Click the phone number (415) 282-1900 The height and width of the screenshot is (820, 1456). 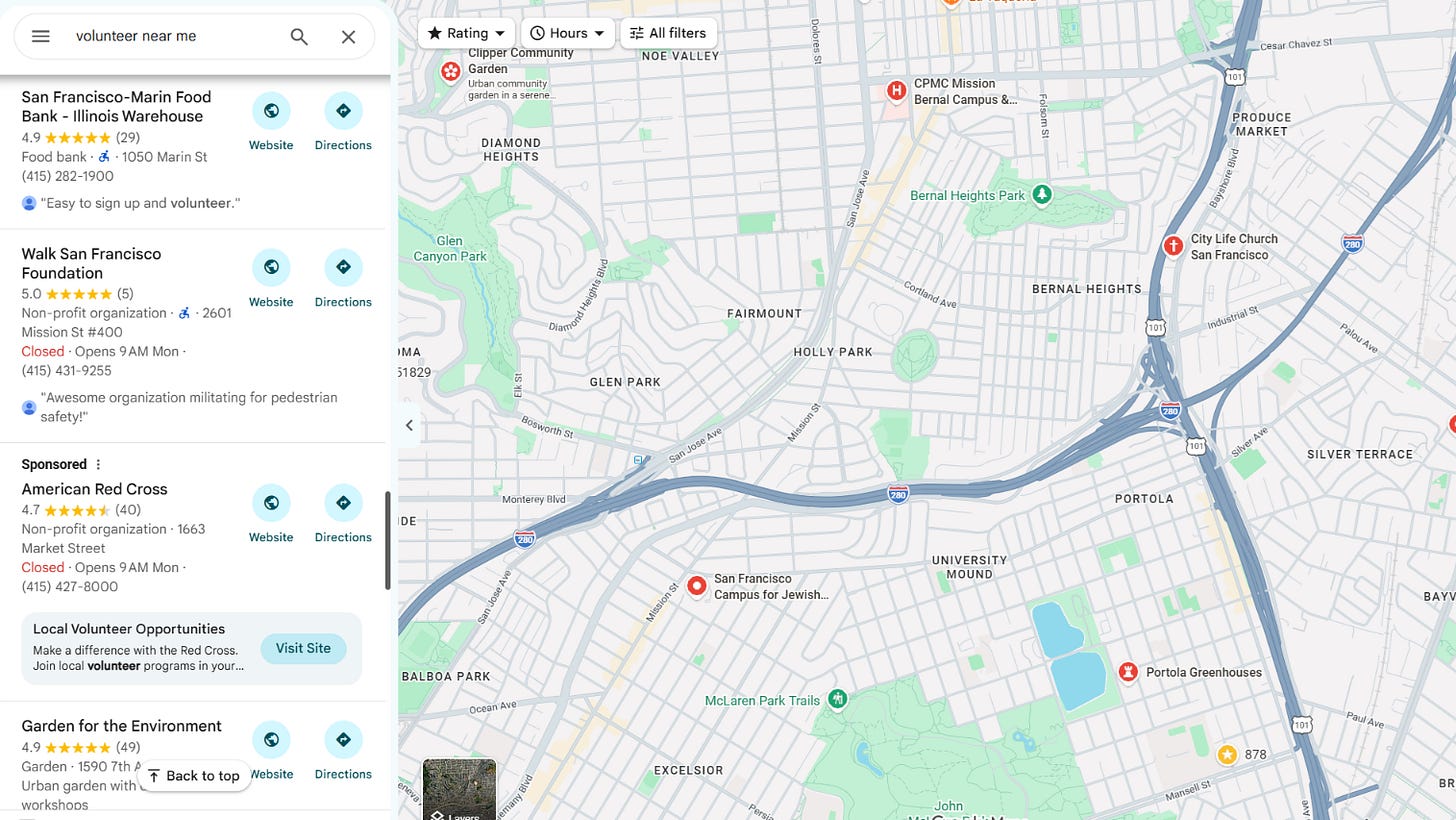(x=67, y=176)
